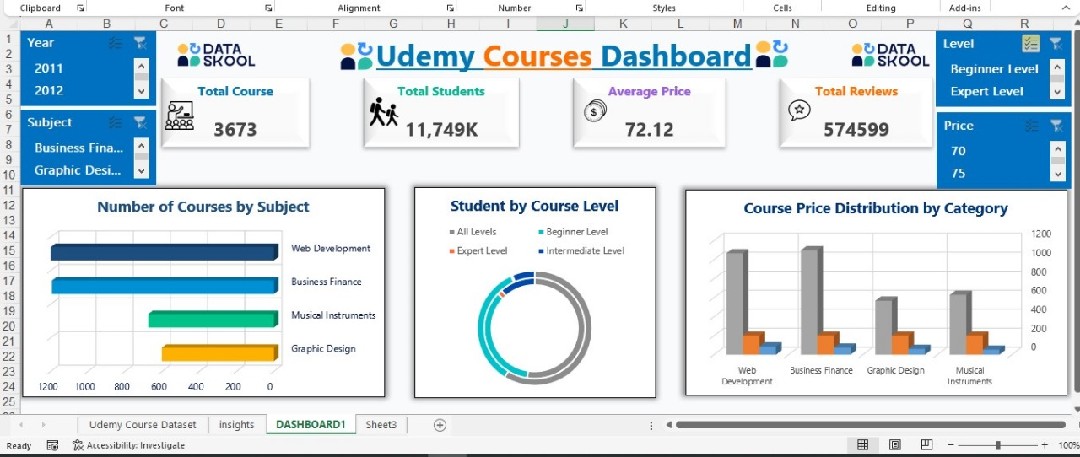This screenshot has width=1080, height=457.
Task: Select the star bubble icon on Total Reviews card
Action: click(x=800, y=110)
